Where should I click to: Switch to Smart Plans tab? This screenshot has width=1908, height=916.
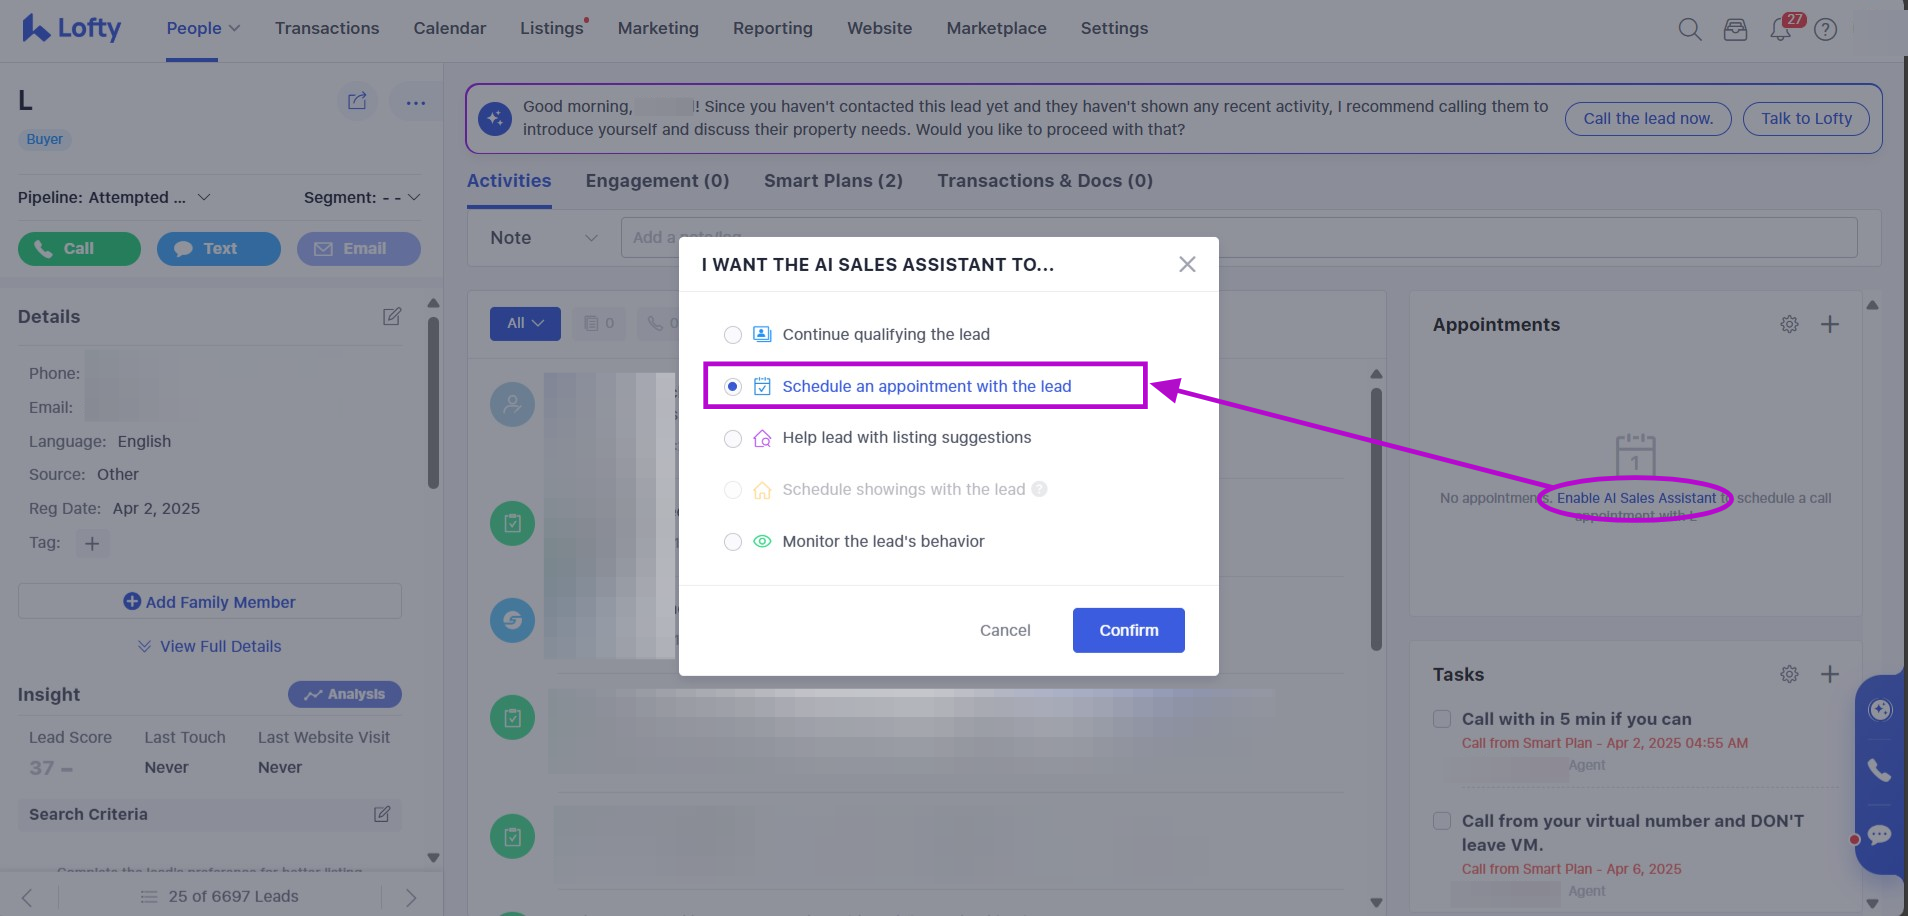coord(832,181)
